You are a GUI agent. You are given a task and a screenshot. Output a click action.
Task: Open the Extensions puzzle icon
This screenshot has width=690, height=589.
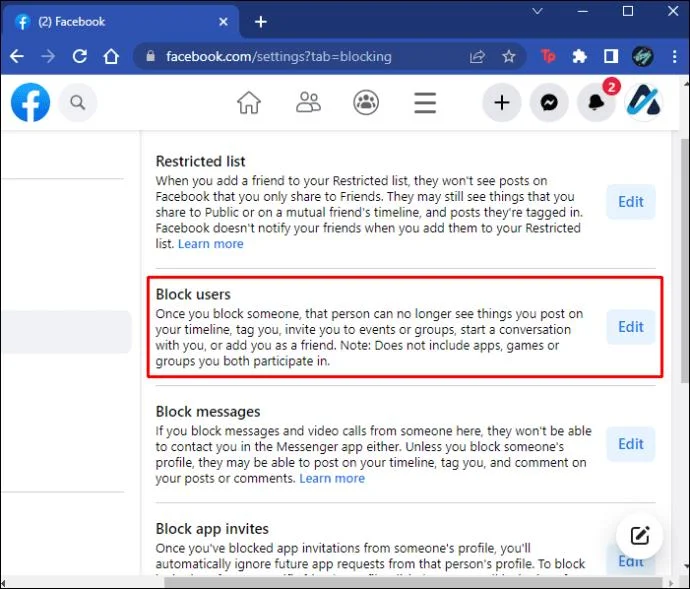[x=580, y=56]
